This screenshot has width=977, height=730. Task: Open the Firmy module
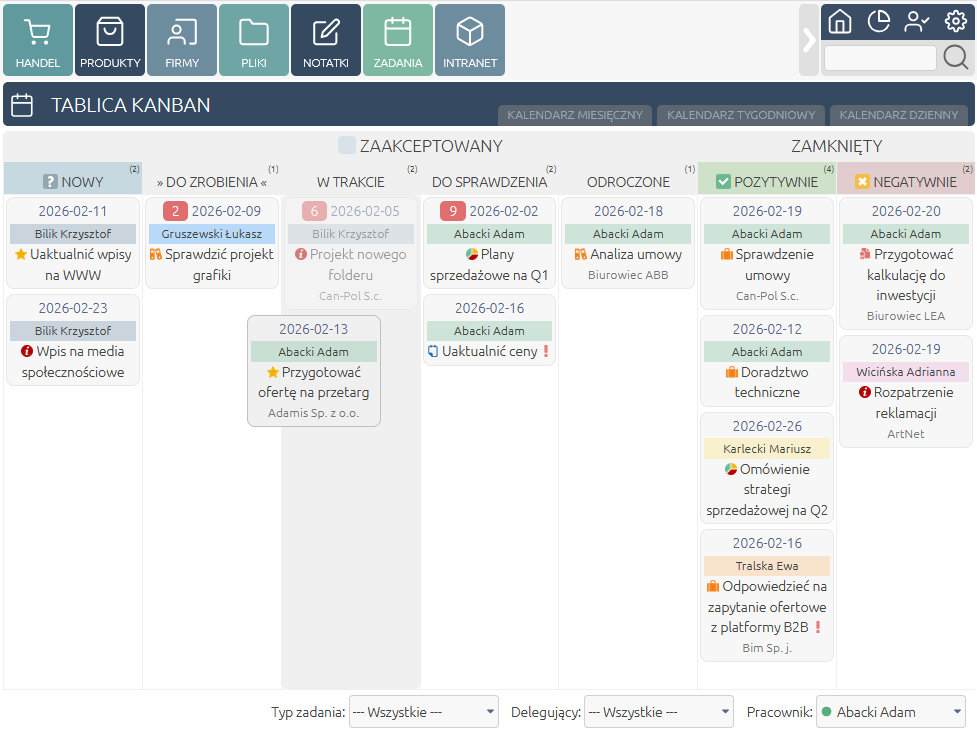(182, 40)
